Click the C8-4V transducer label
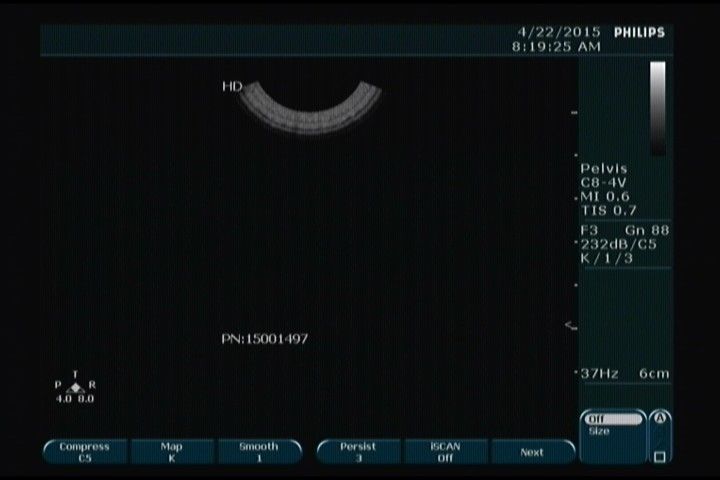Screen dimensions: 720x480 [604, 183]
